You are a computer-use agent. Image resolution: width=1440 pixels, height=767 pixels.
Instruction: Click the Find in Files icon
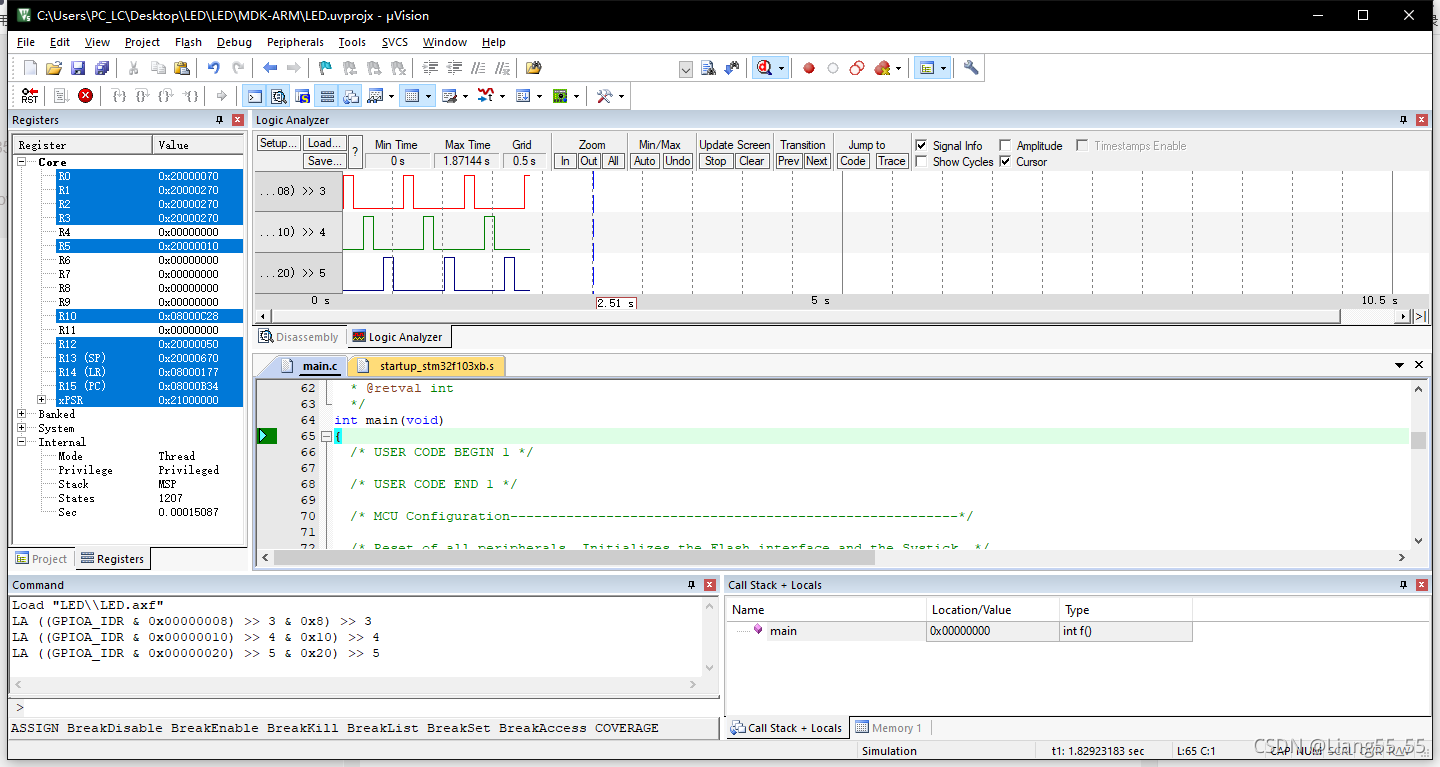[x=708, y=68]
